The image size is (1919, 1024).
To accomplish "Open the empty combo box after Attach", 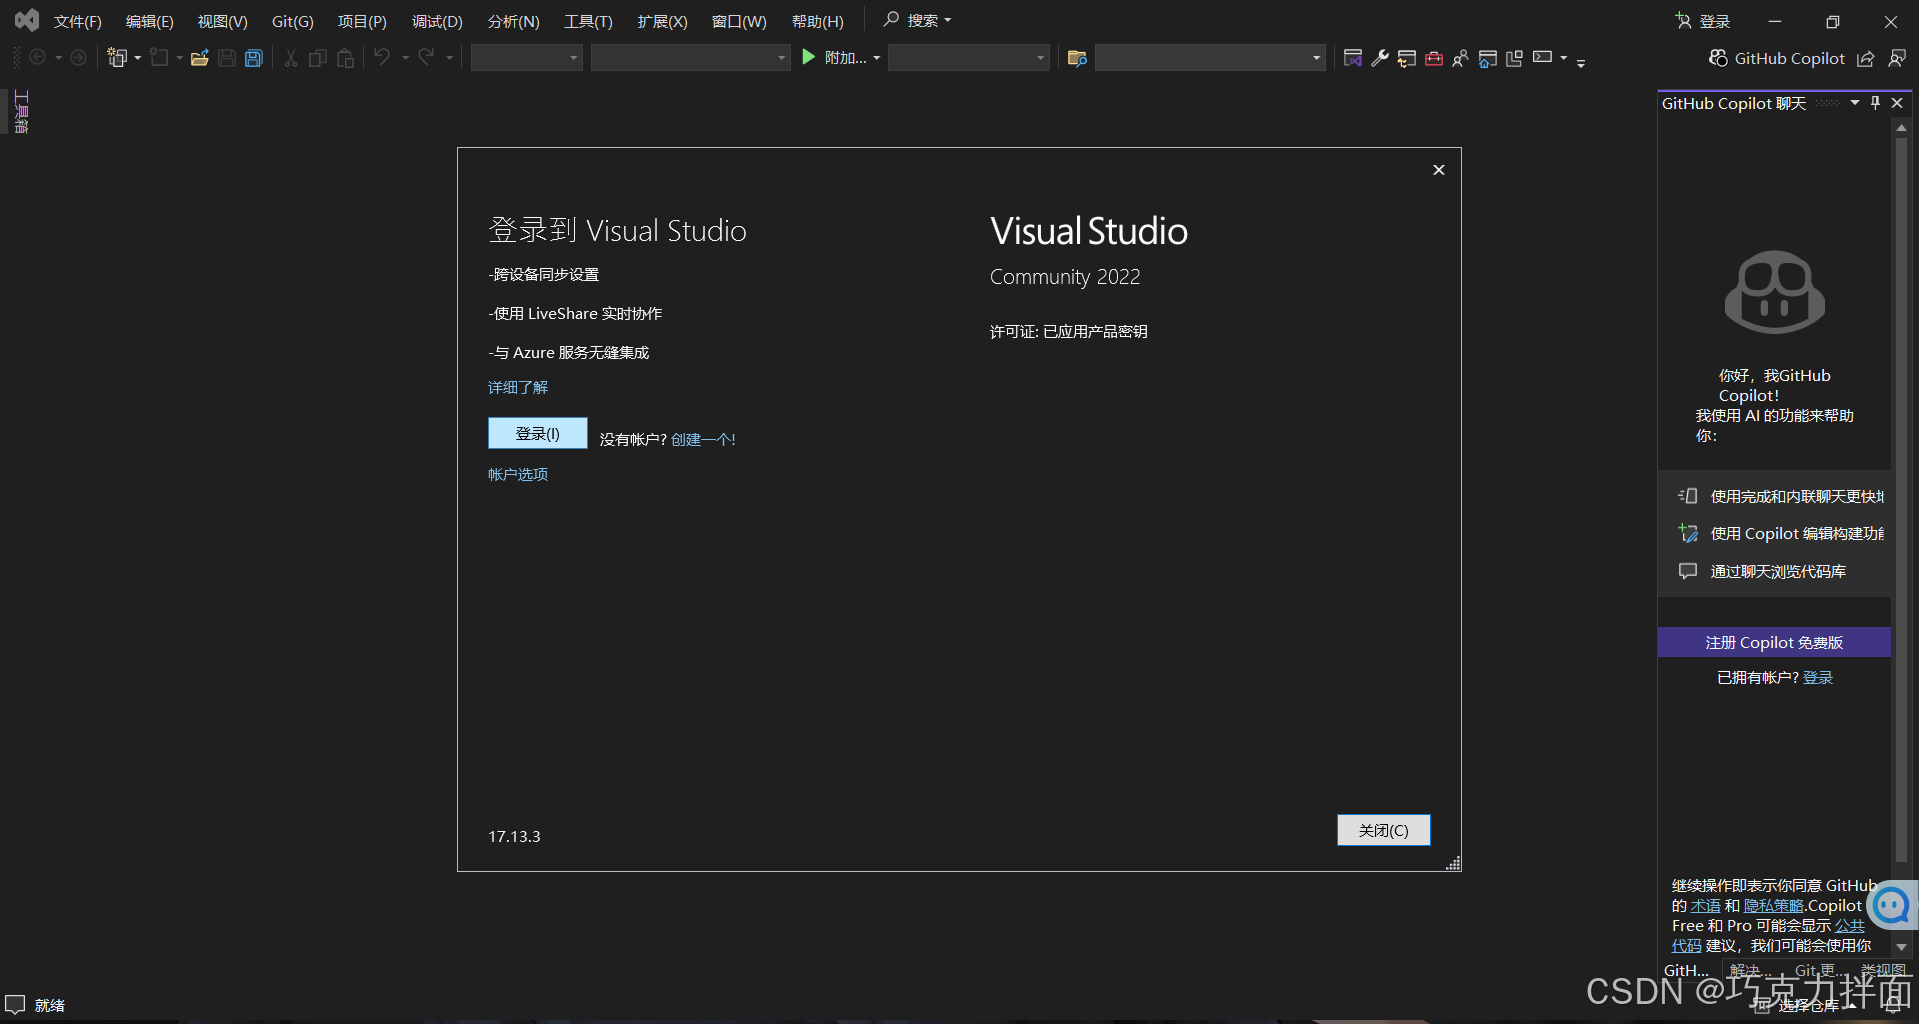I will coord(969,58).
